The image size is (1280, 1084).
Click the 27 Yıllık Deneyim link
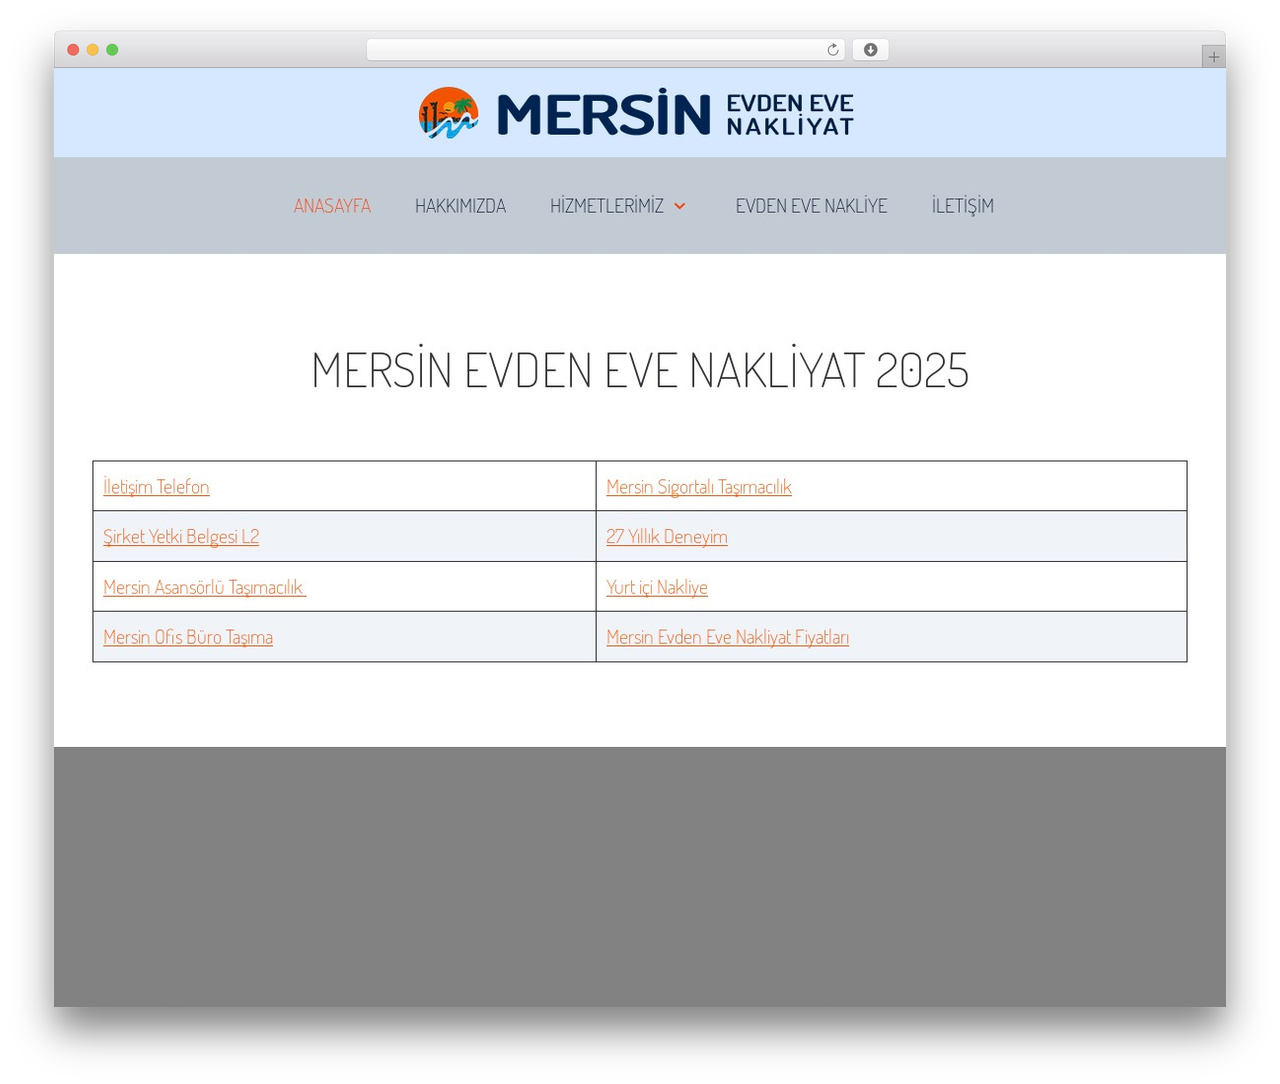click(x=667, y=537)
